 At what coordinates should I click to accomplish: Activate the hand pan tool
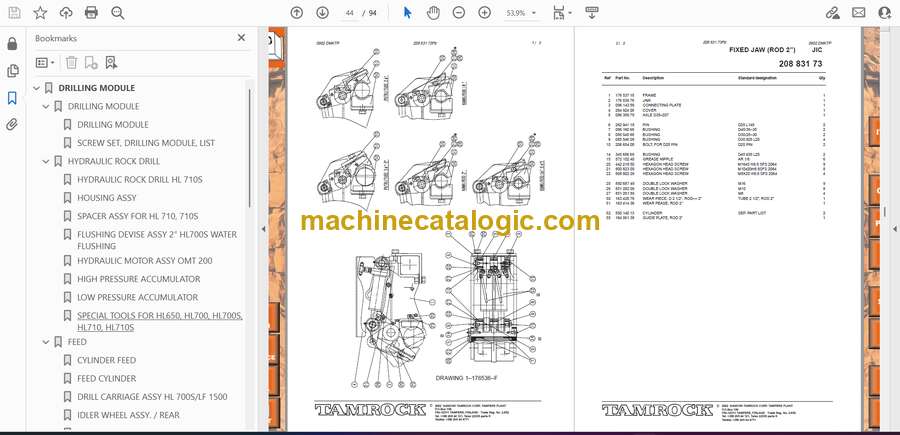tap(433, 13)
